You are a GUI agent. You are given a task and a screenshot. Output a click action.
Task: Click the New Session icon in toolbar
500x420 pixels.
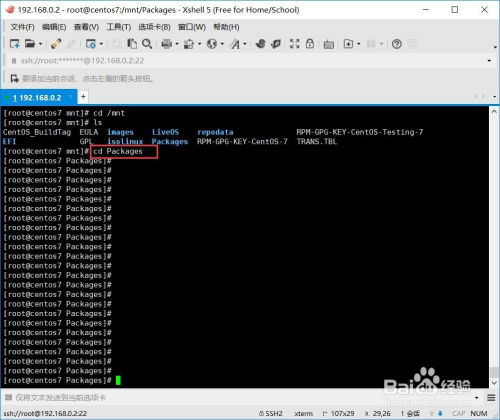[x=14, y=44]
